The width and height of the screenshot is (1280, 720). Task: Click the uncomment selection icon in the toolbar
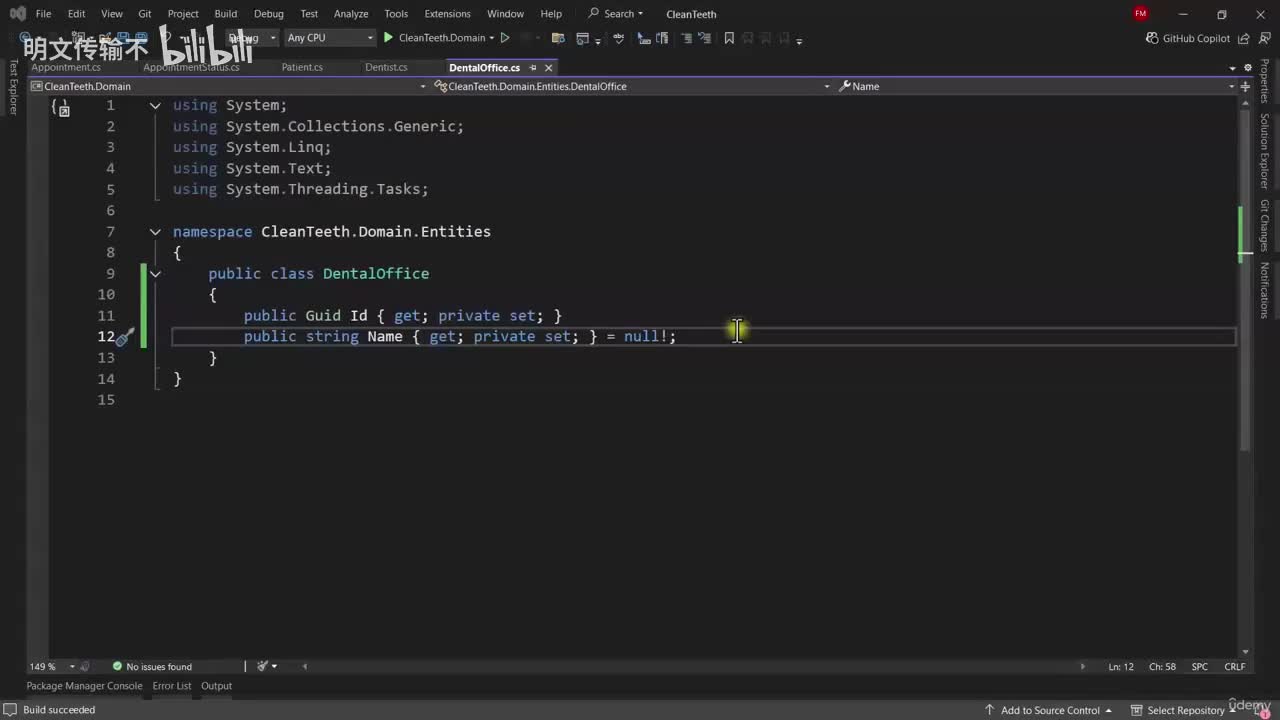tap(705, 38)
